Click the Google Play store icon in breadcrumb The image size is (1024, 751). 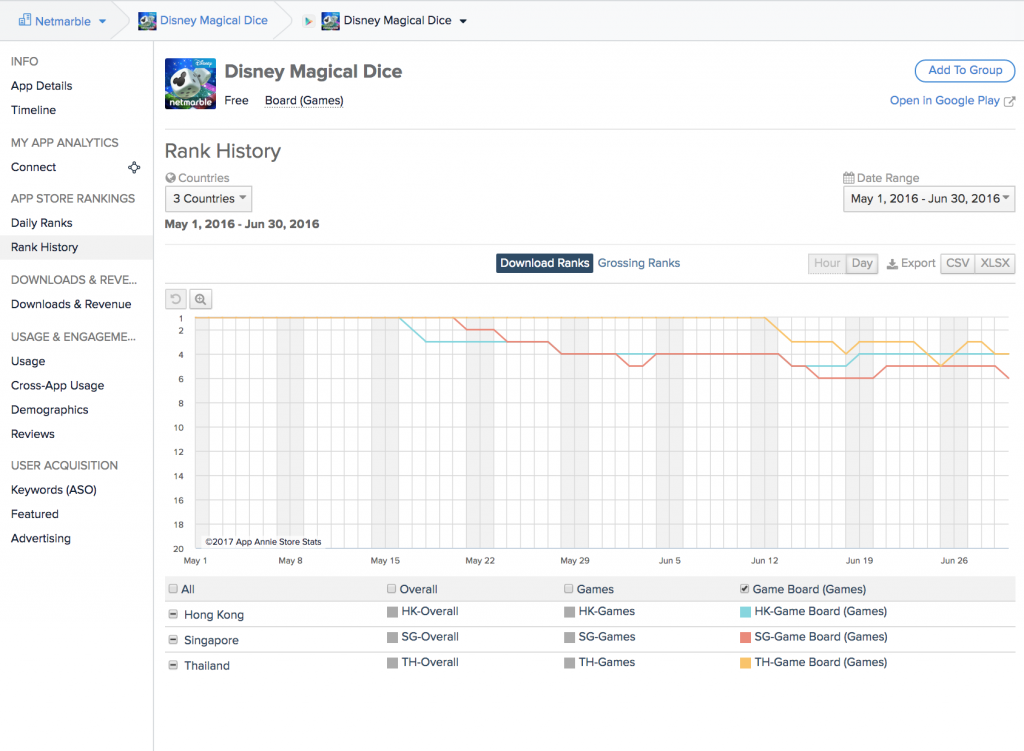308,22
